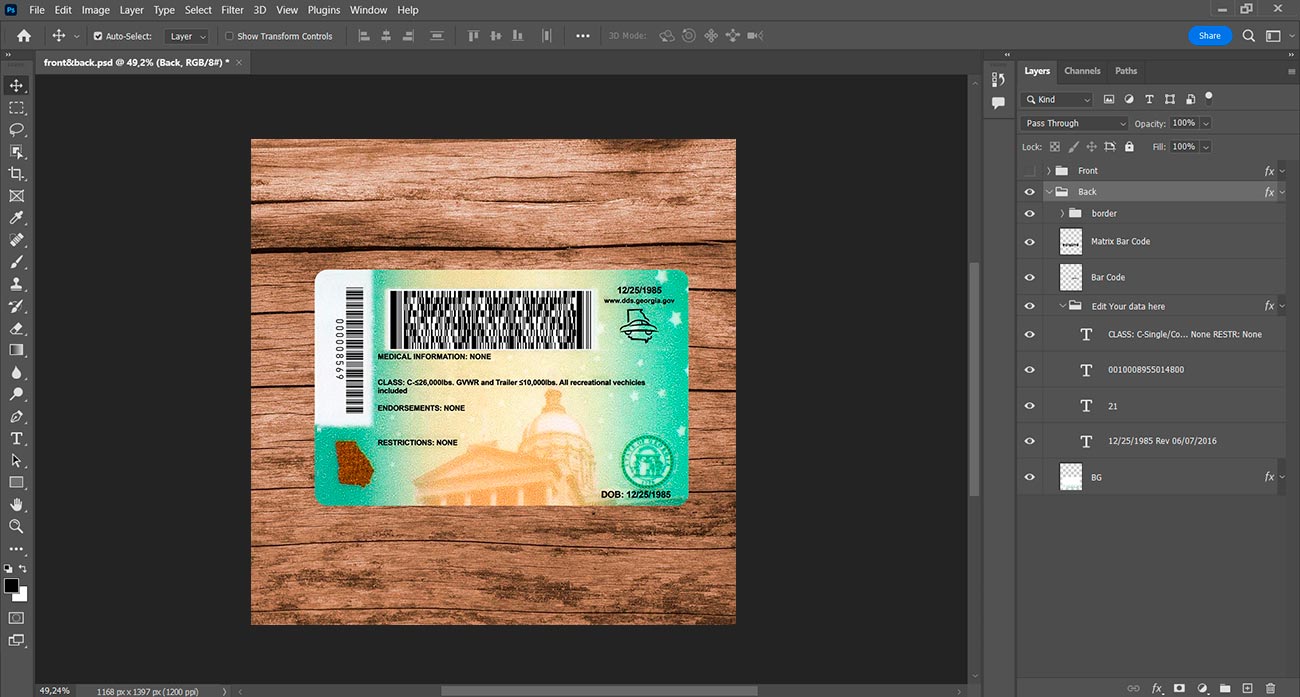The height and width of the screenshot is (697, 1300).
Task: Click the Share button
Action: coord(1209,36)
